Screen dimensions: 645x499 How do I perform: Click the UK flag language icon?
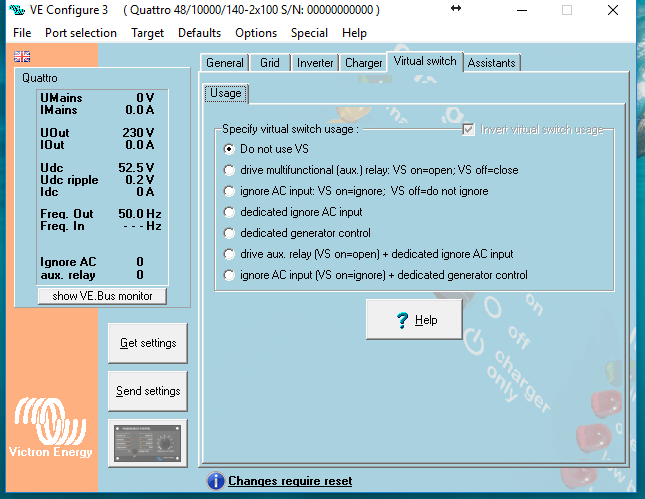(22, 56)
